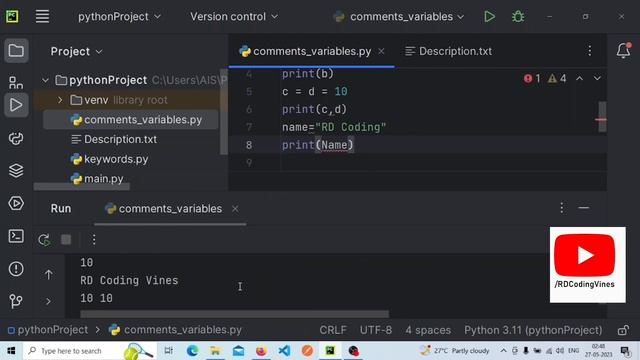This screenshot has width=640, height=360.
Task: Open the Python Packages layers icon
Action: [16, 171]
